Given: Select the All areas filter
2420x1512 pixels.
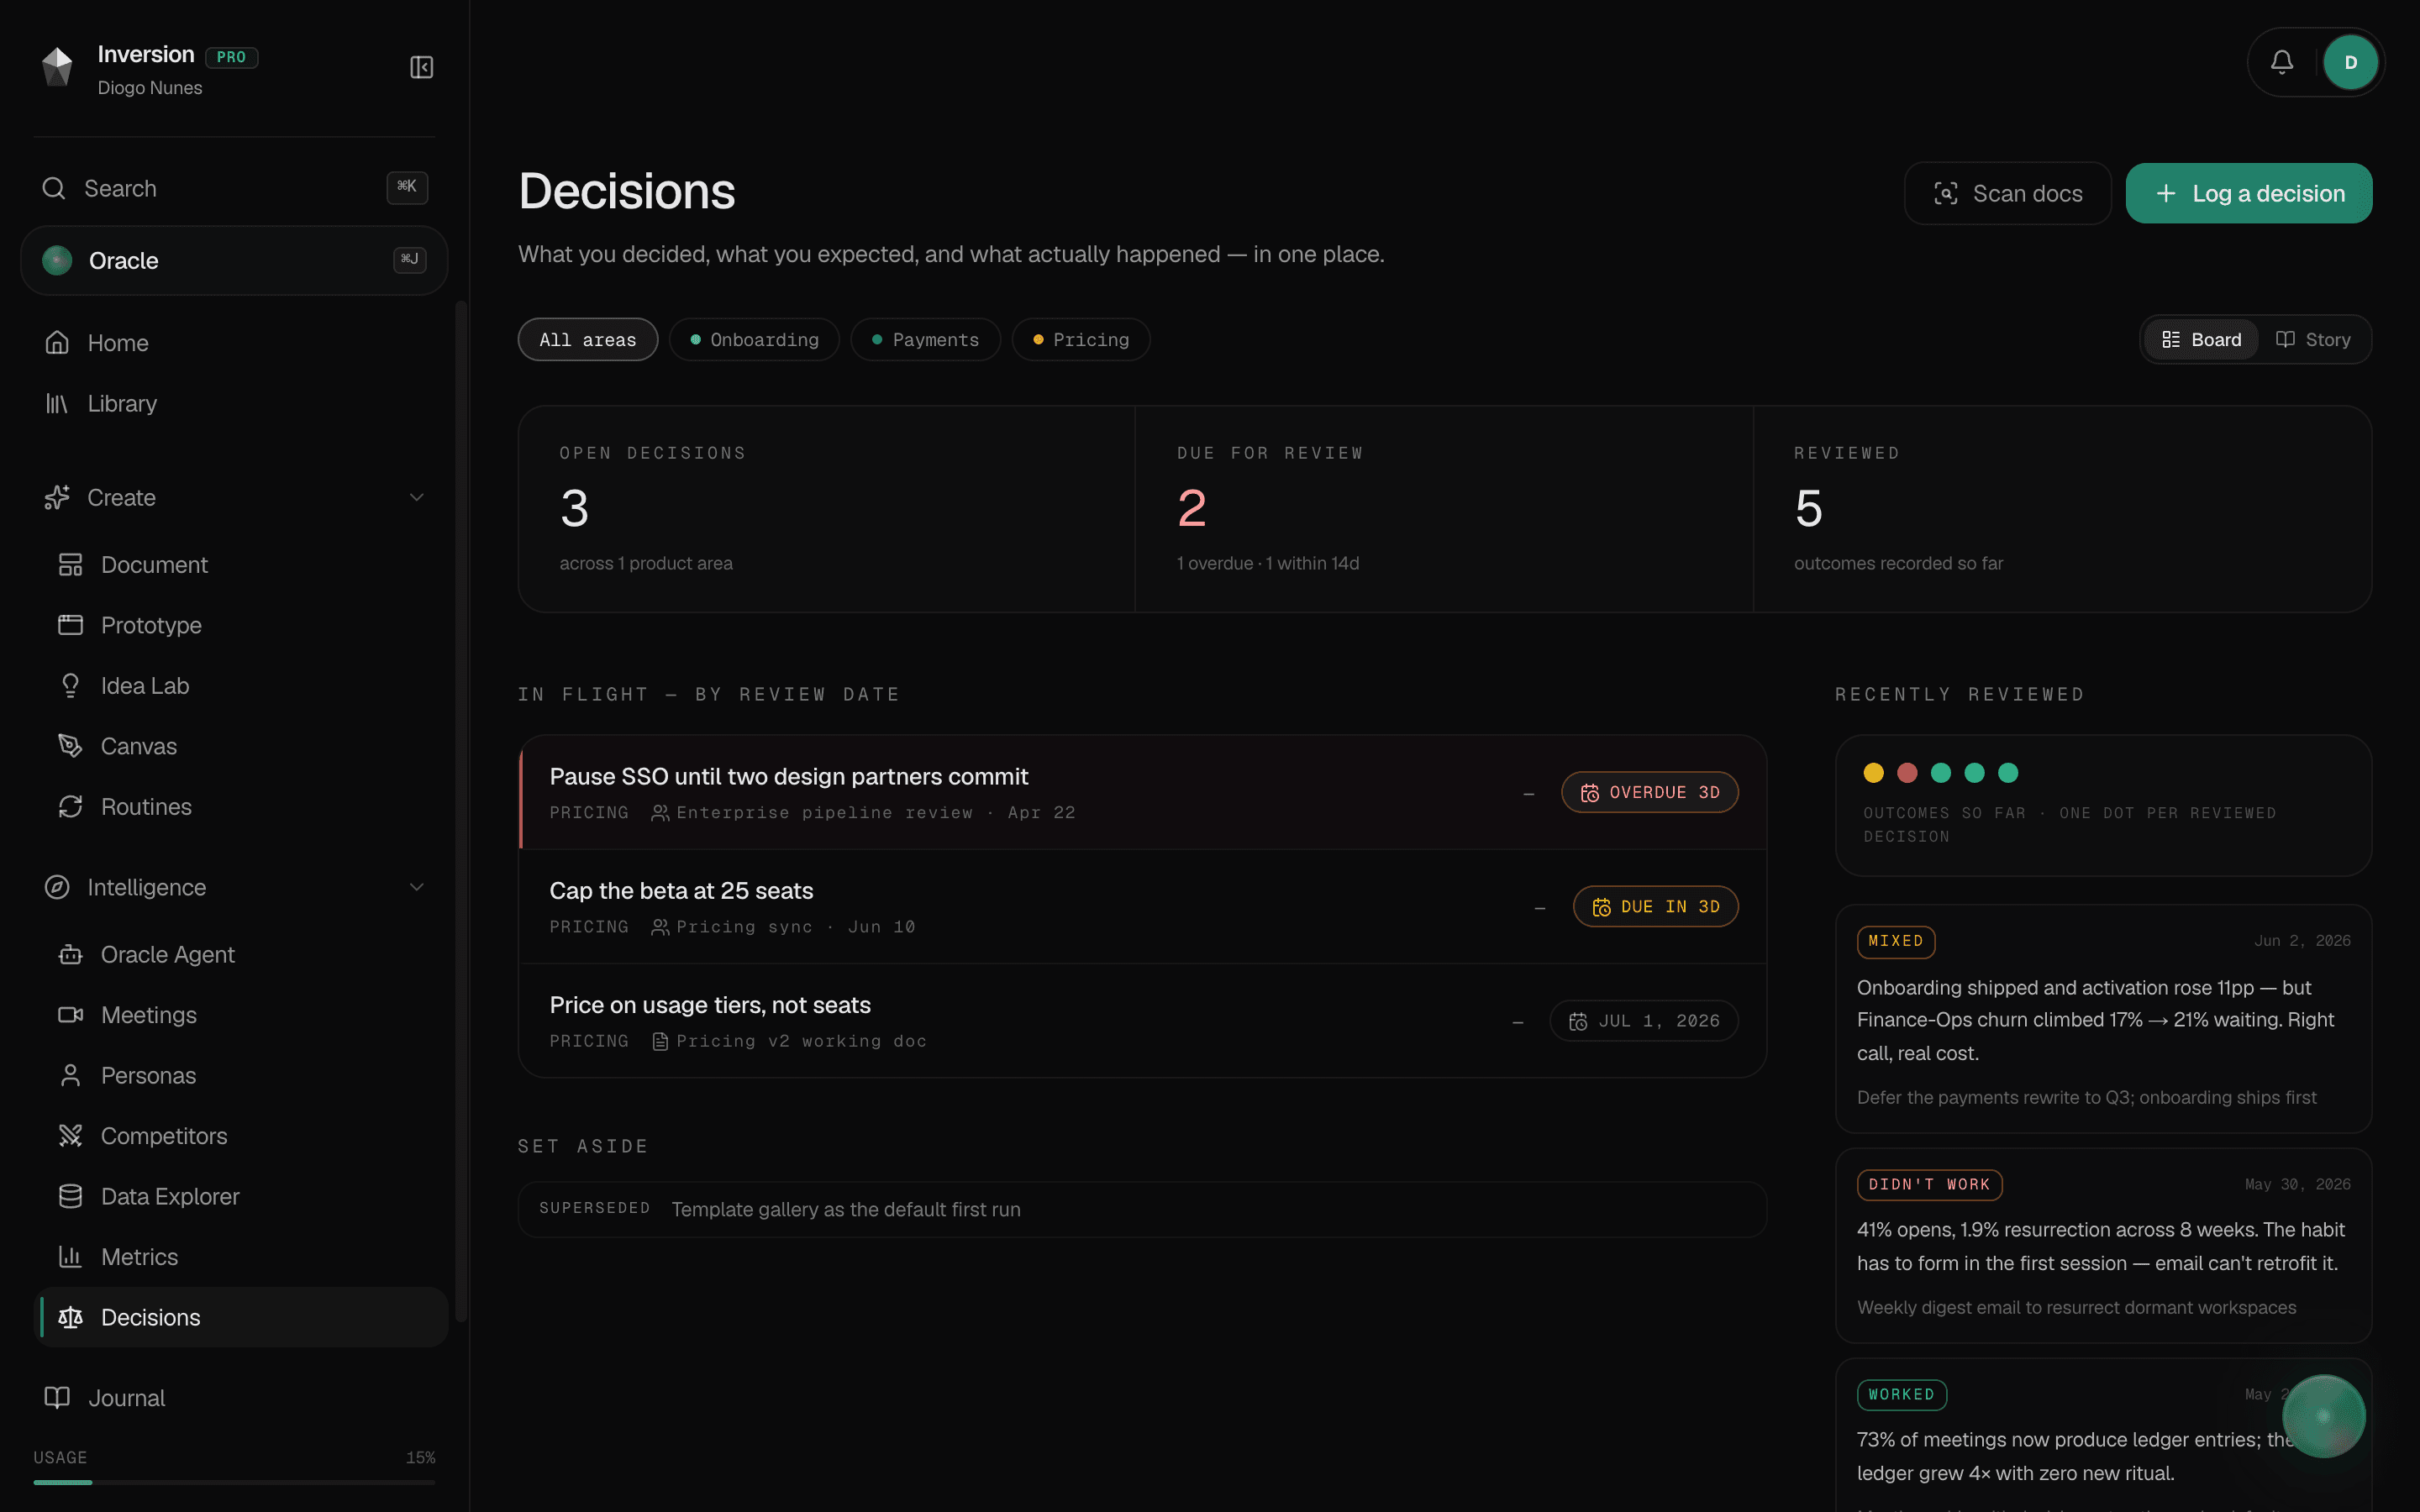Looking at the screenshot, I should 588,340.
